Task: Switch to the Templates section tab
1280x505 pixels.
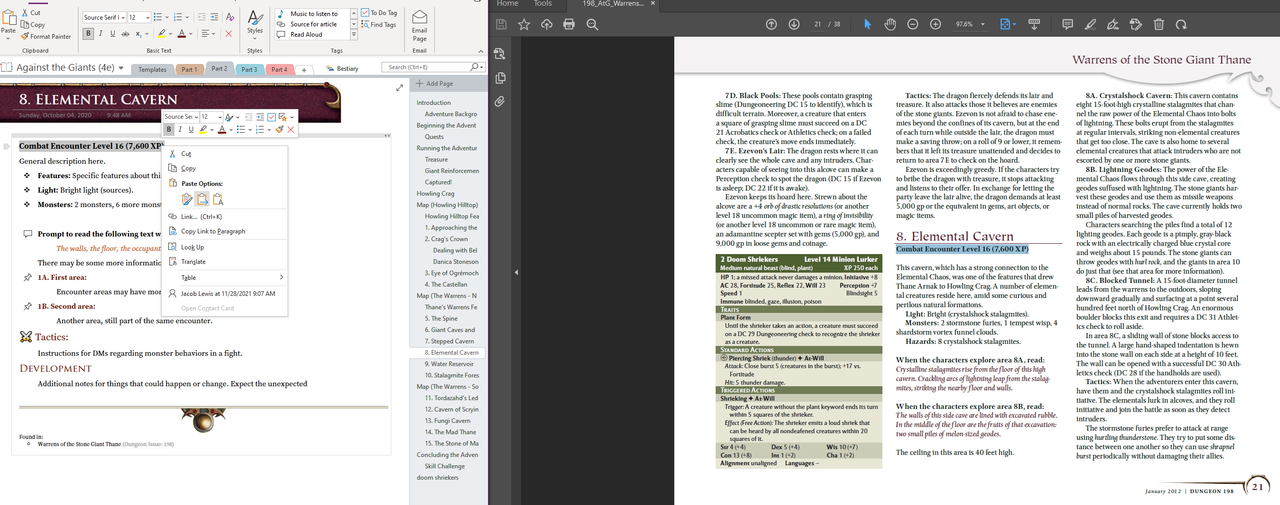Action: pyautogui.click(x=152, y=69)
